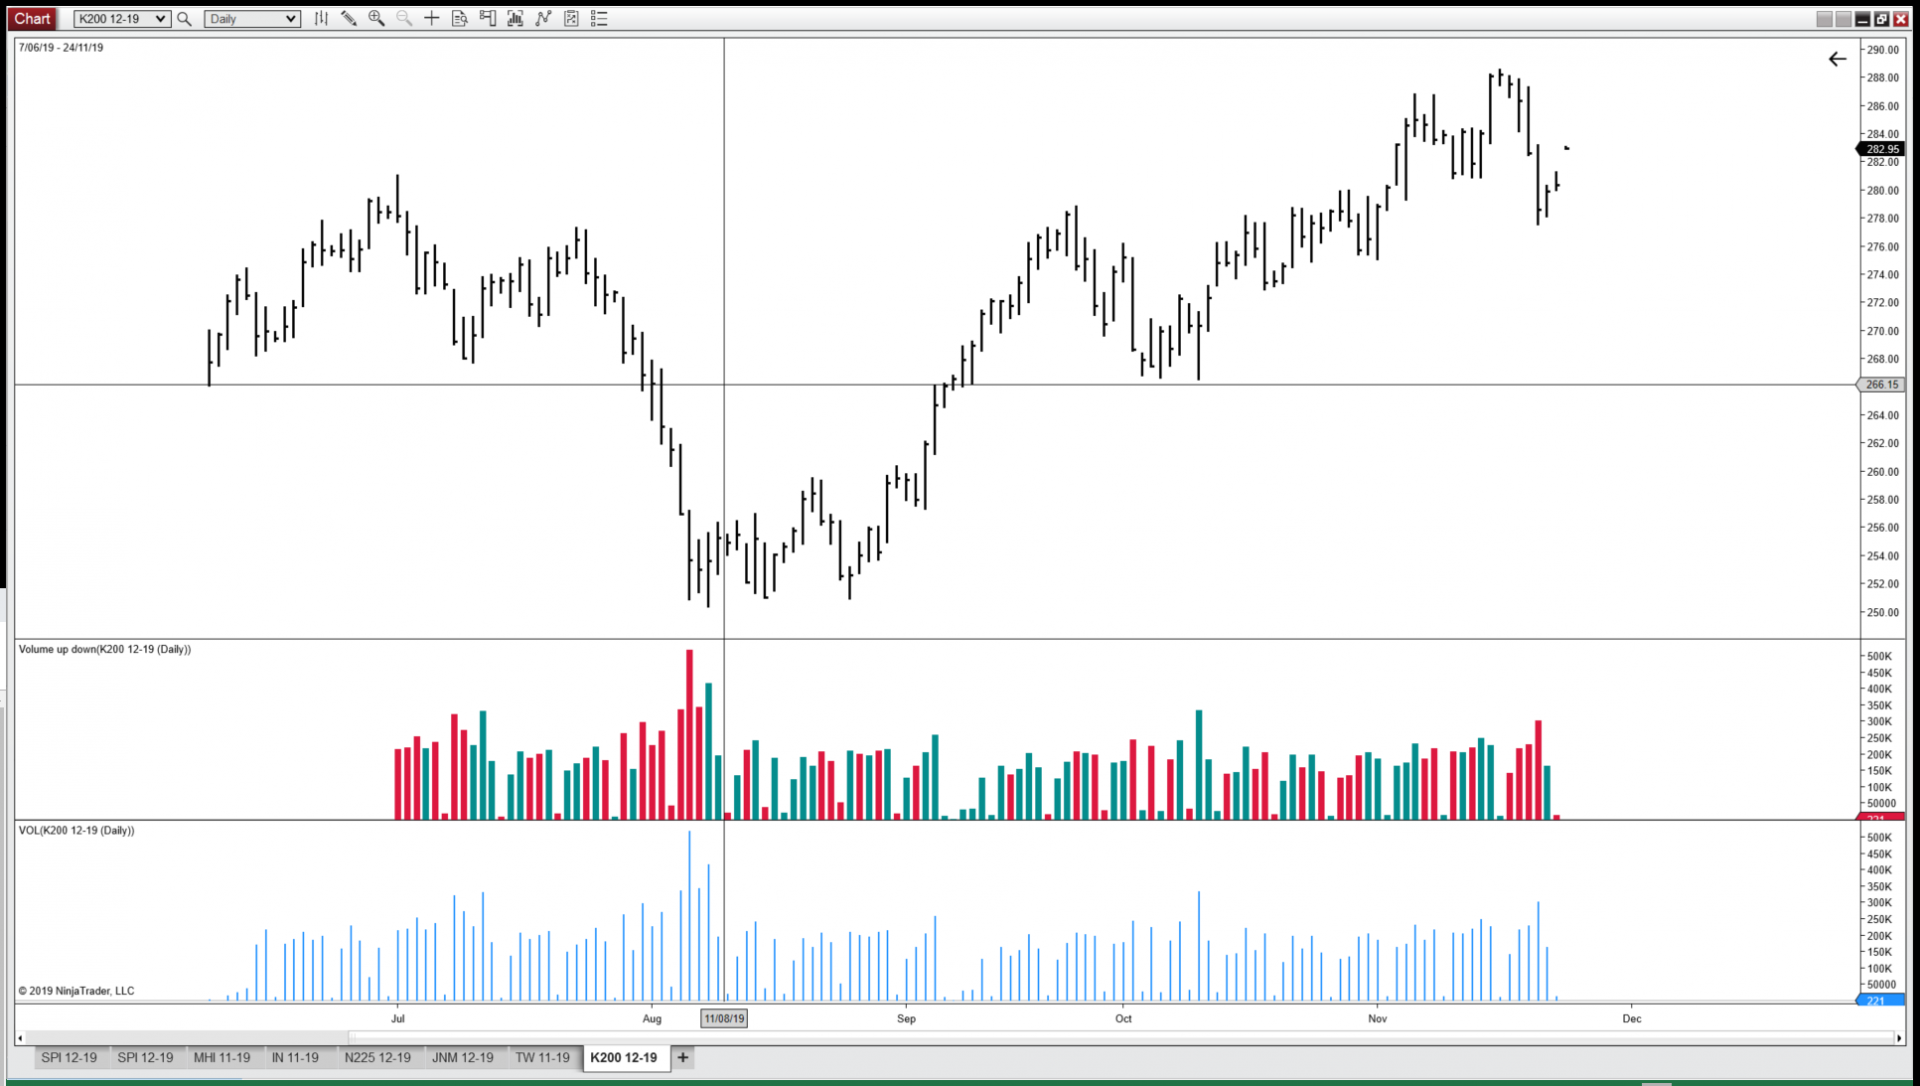Open the Daily interval dropdown
This screenshot has height=1086, width=1920.
(x=290, y=19)
